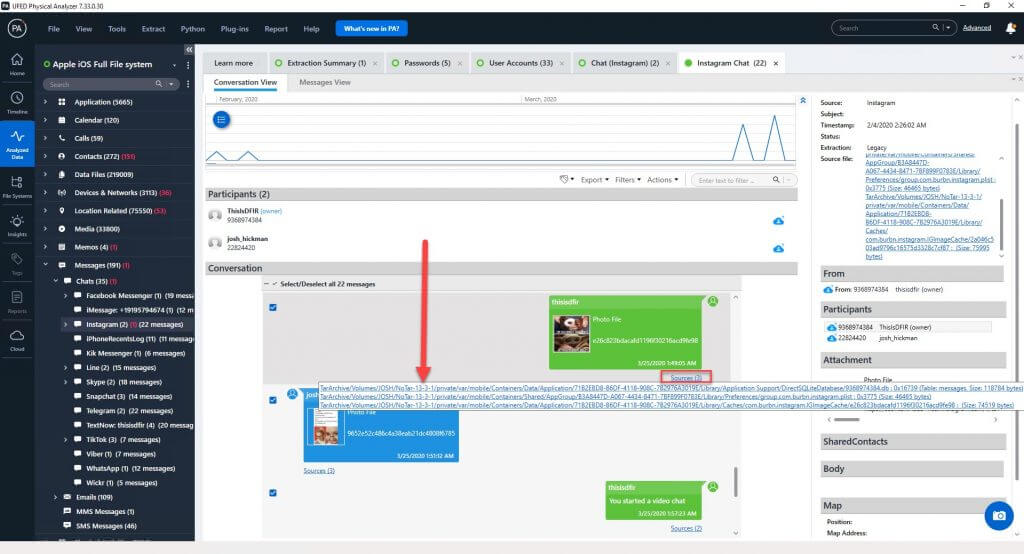Open the Plug-ins menu

(x=234, y=29)
